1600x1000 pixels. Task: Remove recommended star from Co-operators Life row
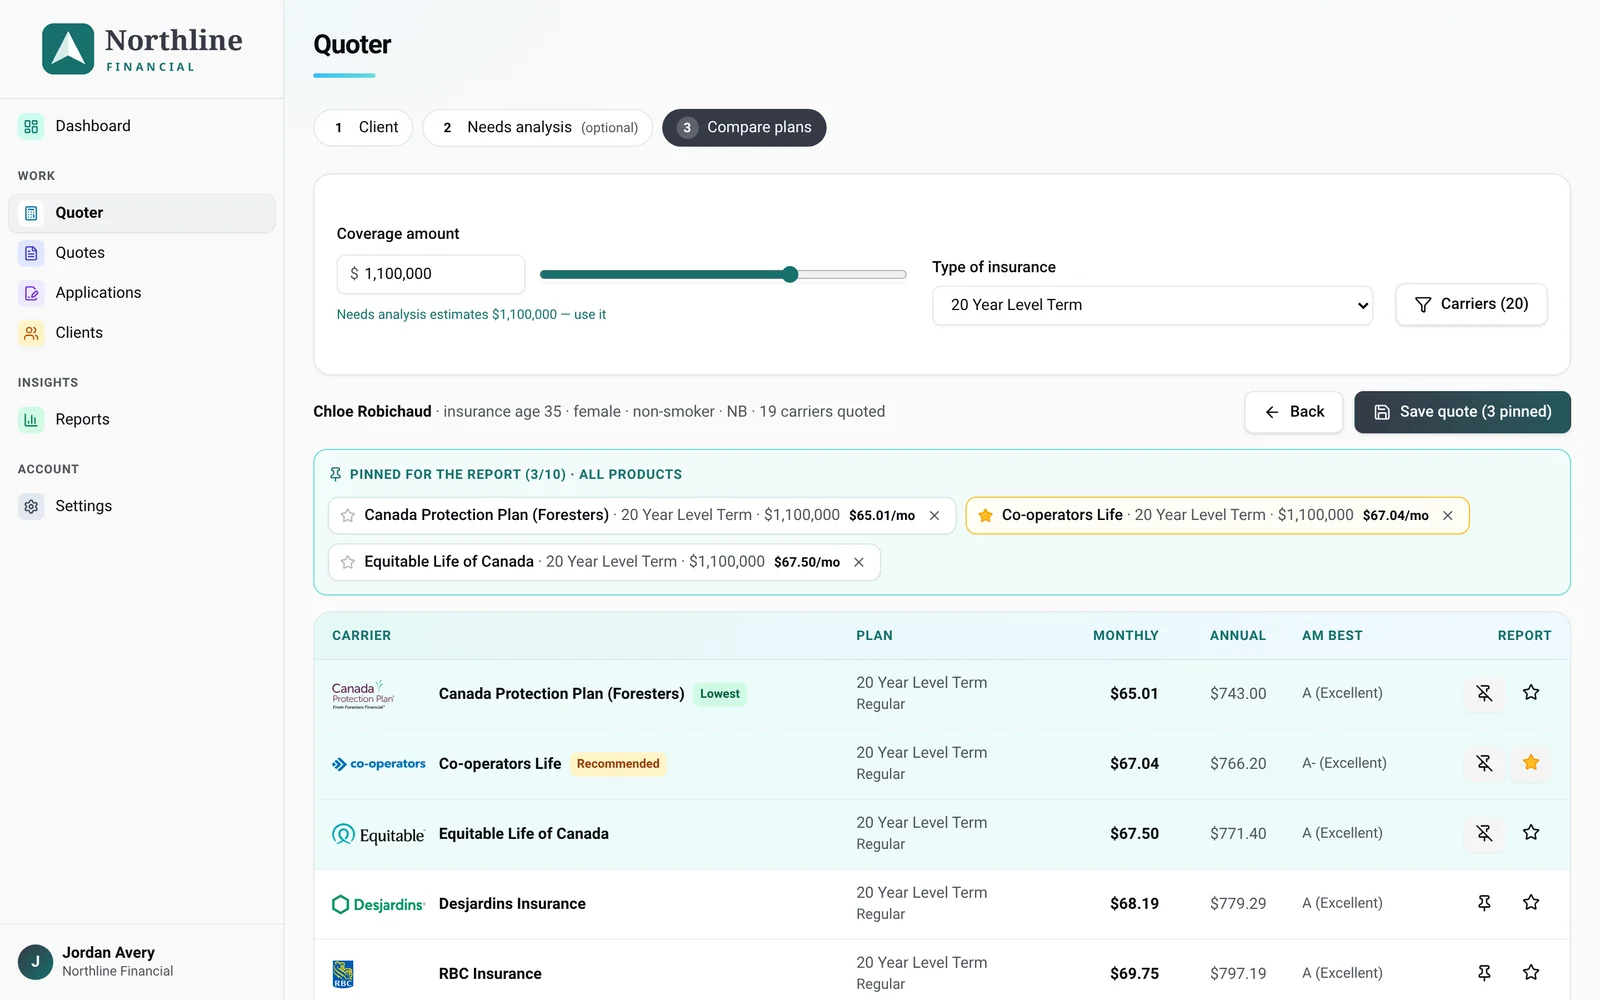pyautogui.click(x=1531, y=763)
